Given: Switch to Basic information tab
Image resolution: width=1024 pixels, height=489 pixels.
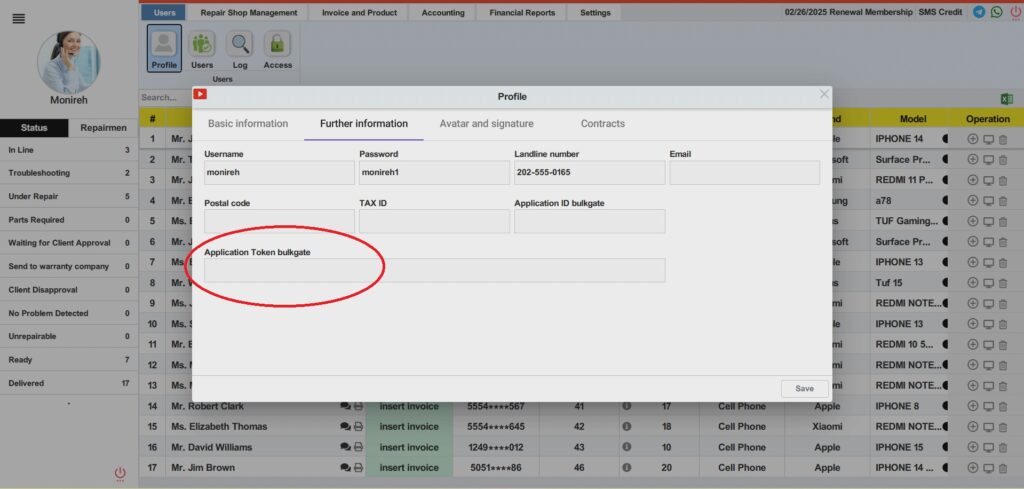Looking at the screenshot, I should [x=247, y=124].
